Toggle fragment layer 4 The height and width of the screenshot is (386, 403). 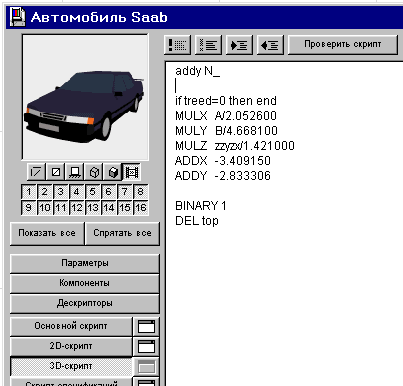(x=77, y=192)
